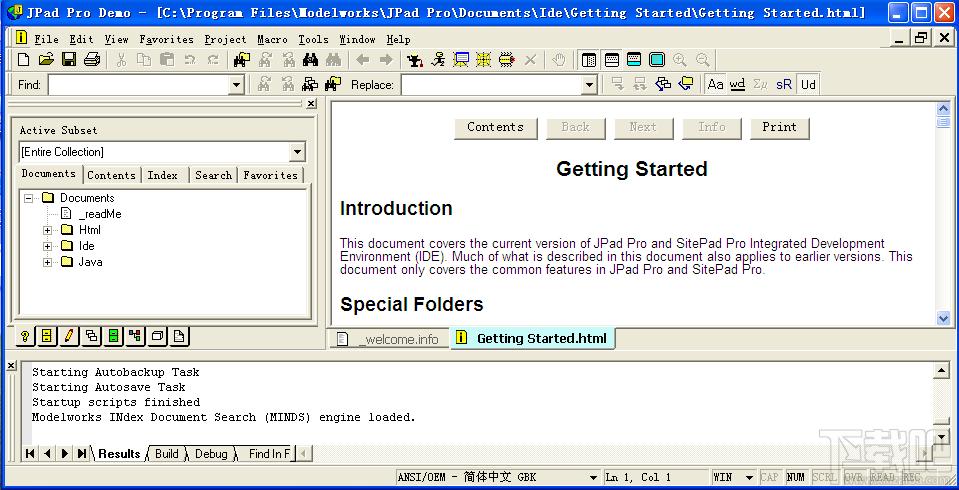This screenshot has width=959, height=490.
Task: Toggle the Ud search option
Action: tap(808, 84)
